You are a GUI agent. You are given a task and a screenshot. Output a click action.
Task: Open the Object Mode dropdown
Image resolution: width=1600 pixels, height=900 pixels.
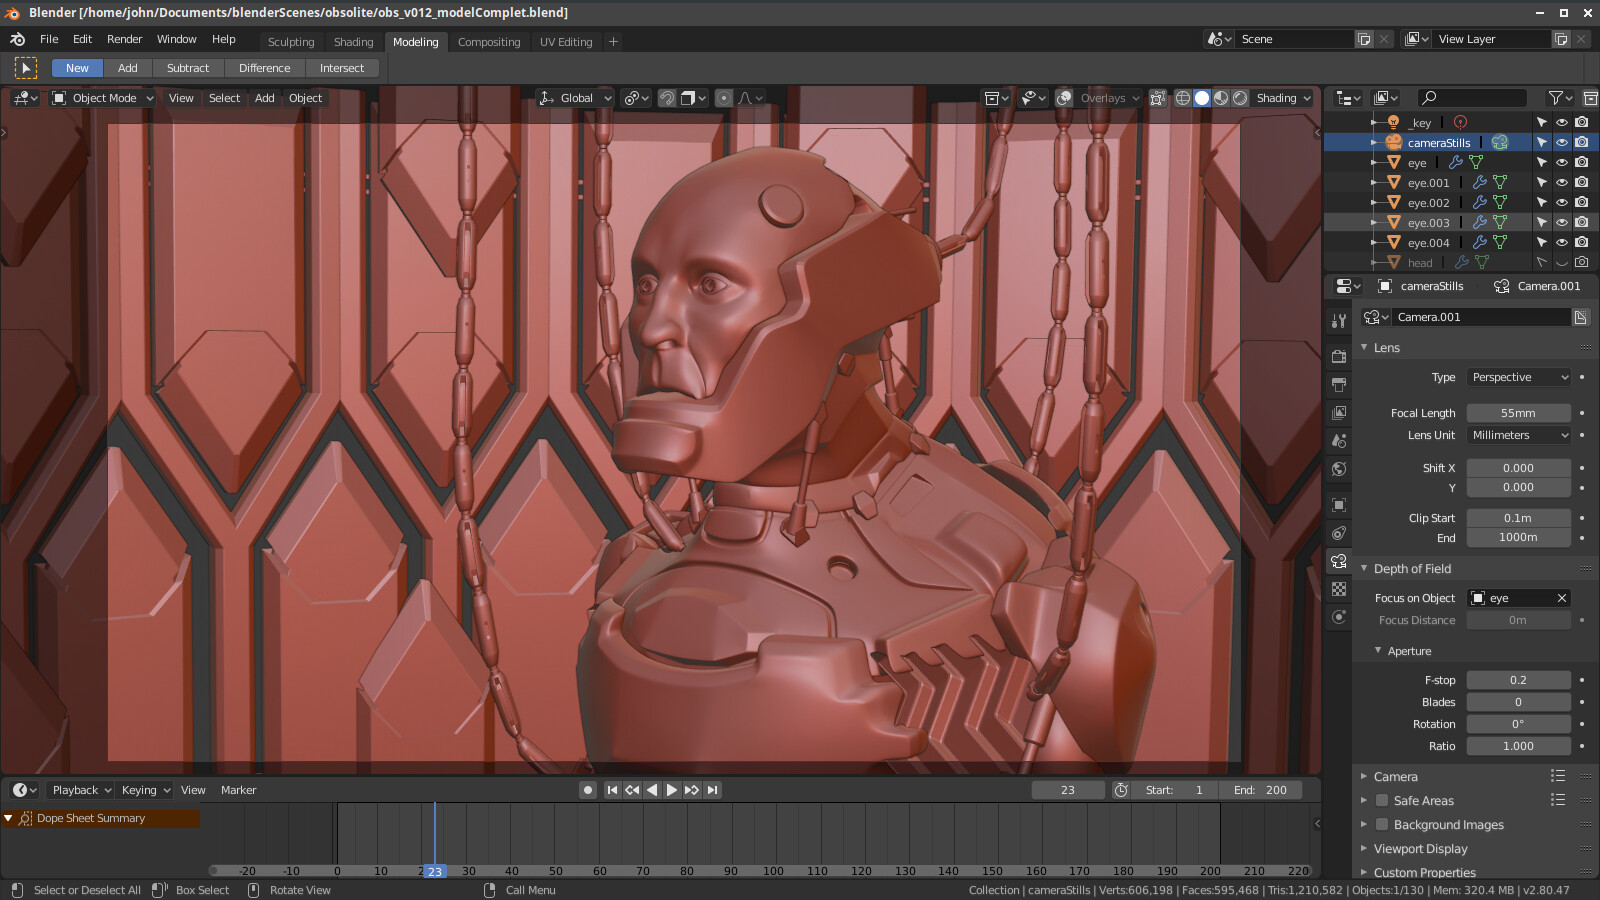coord(103,98)
